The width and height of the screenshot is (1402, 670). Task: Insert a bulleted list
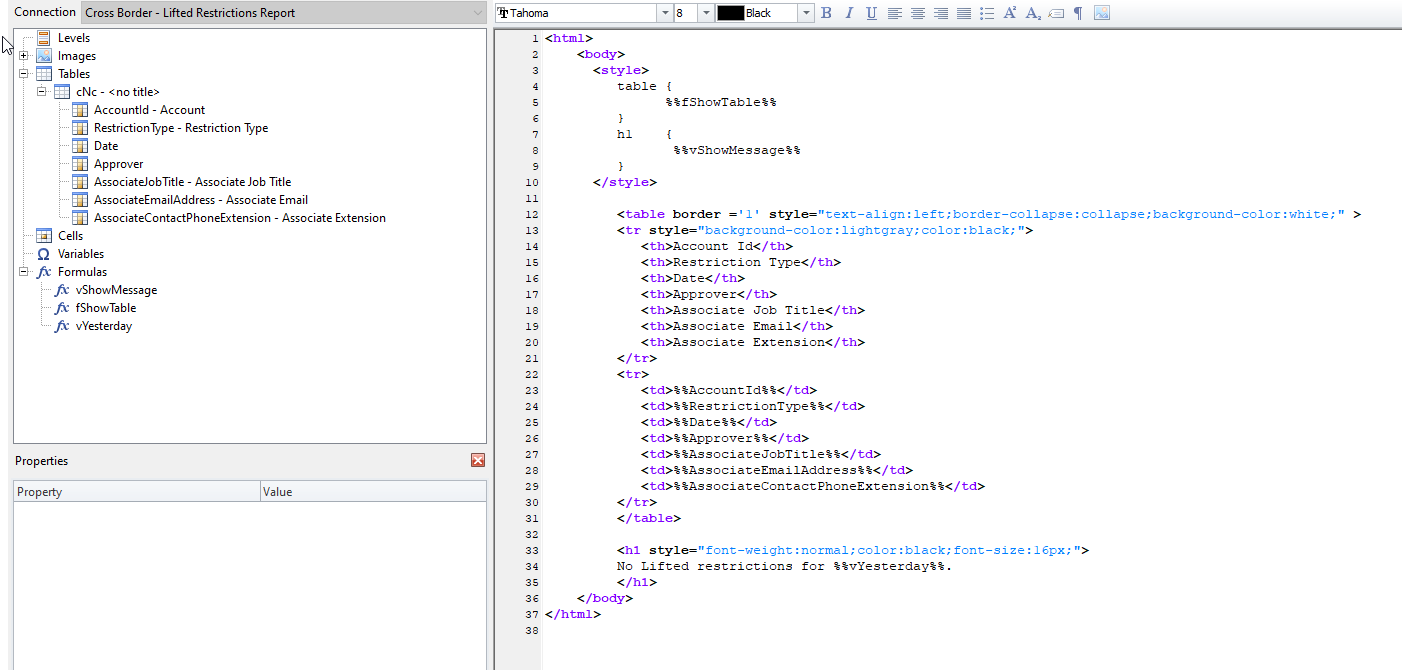(x=986, y=13)
